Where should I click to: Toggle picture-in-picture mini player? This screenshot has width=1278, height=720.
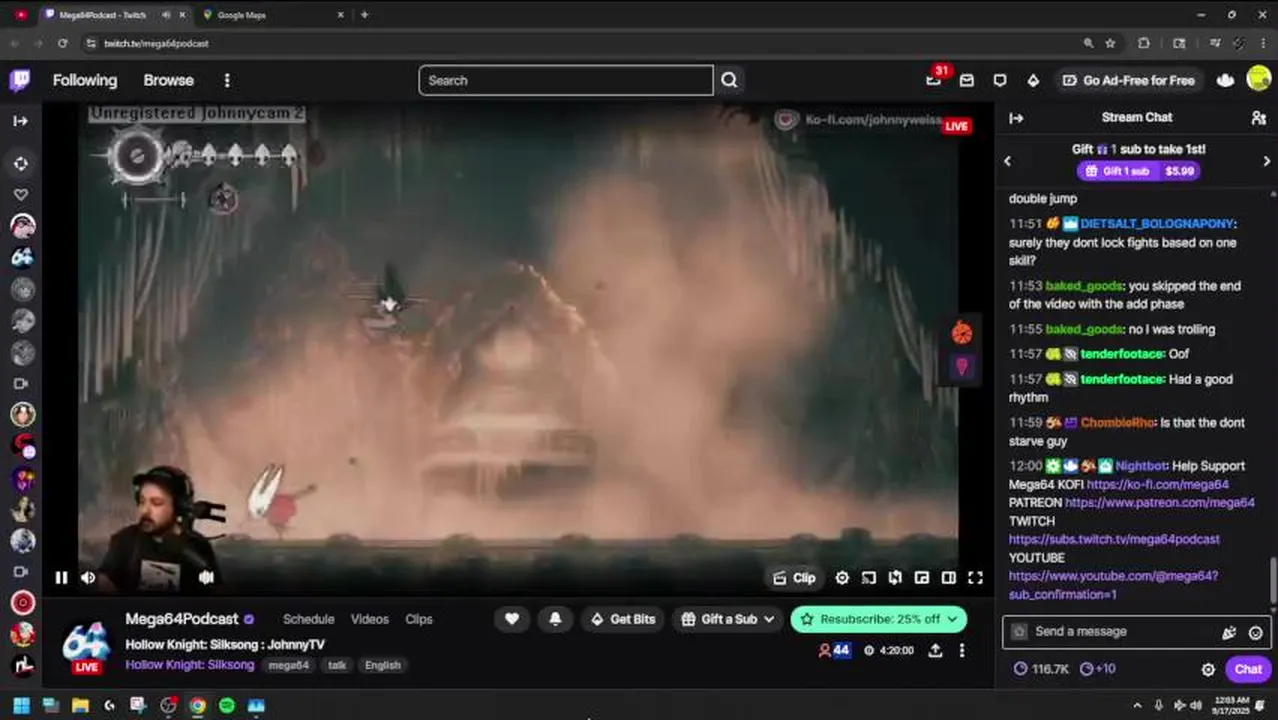[x=922, y=577]
